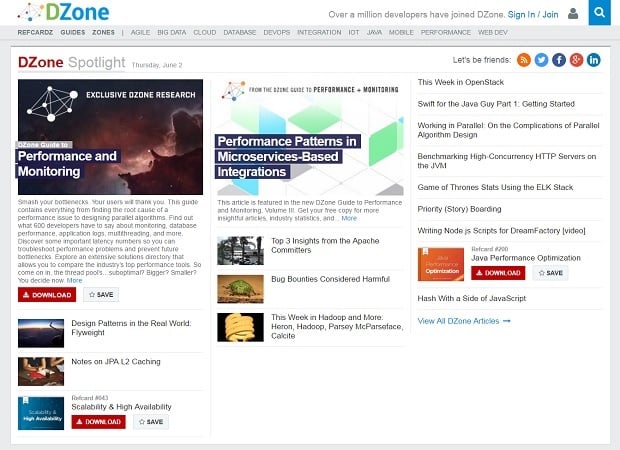Save the Performance and Monitoring guide
Viewport: 620px width, 450px height.
click(101, 295)
